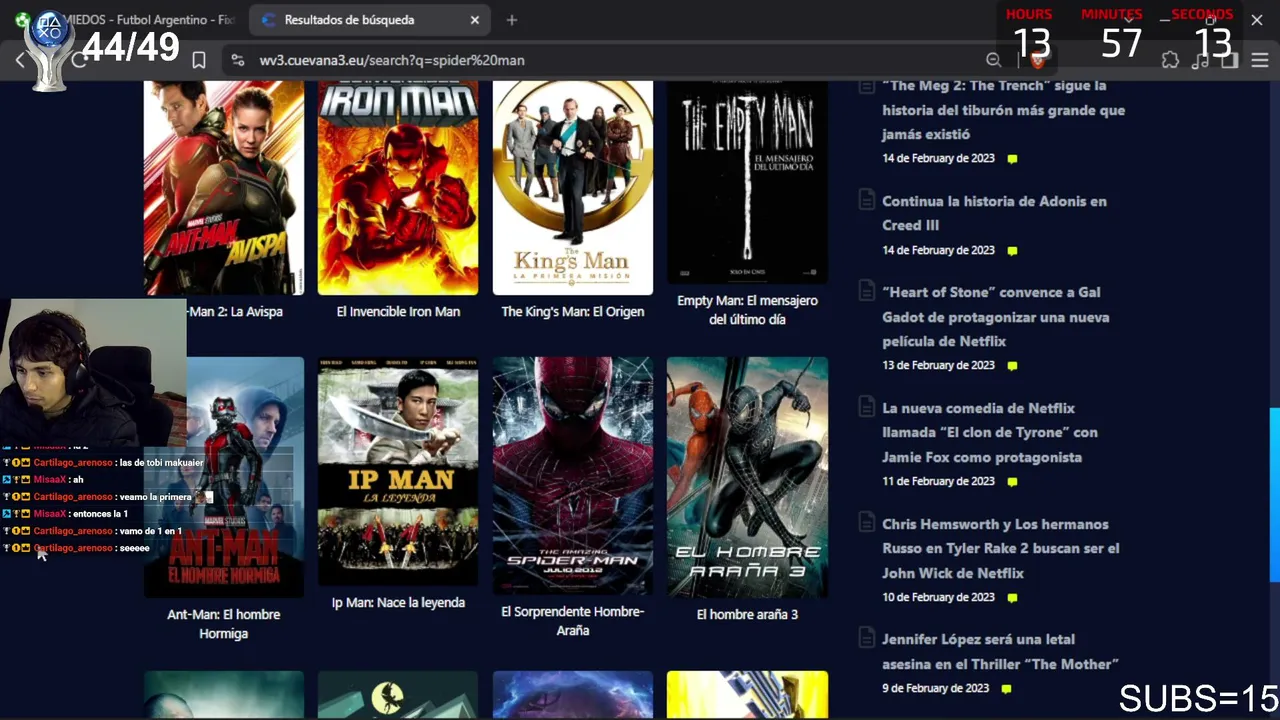Open the Jennifer López The Mother article

point(1000,652)
